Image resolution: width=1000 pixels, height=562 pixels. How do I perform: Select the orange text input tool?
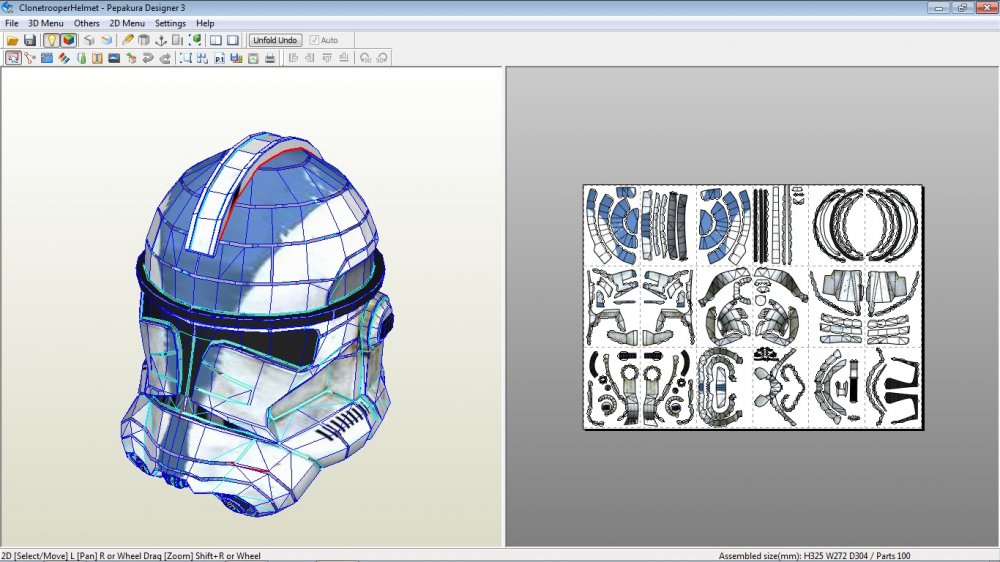[x=97, y=58]
